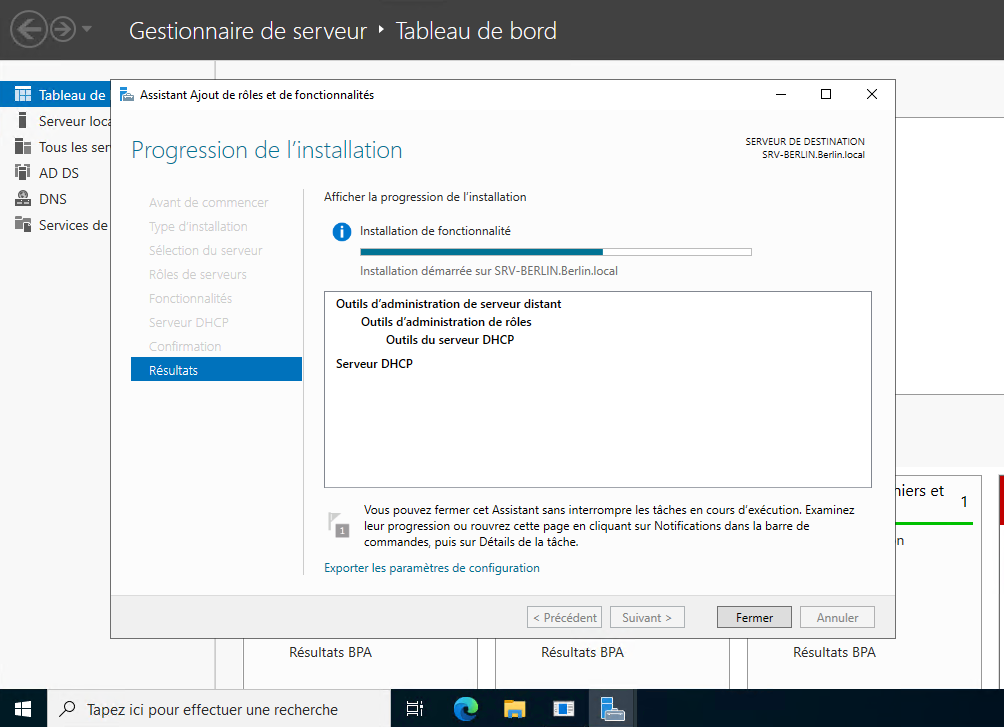Launch Microsoft Edge from the taskbar

click(465, 709)
